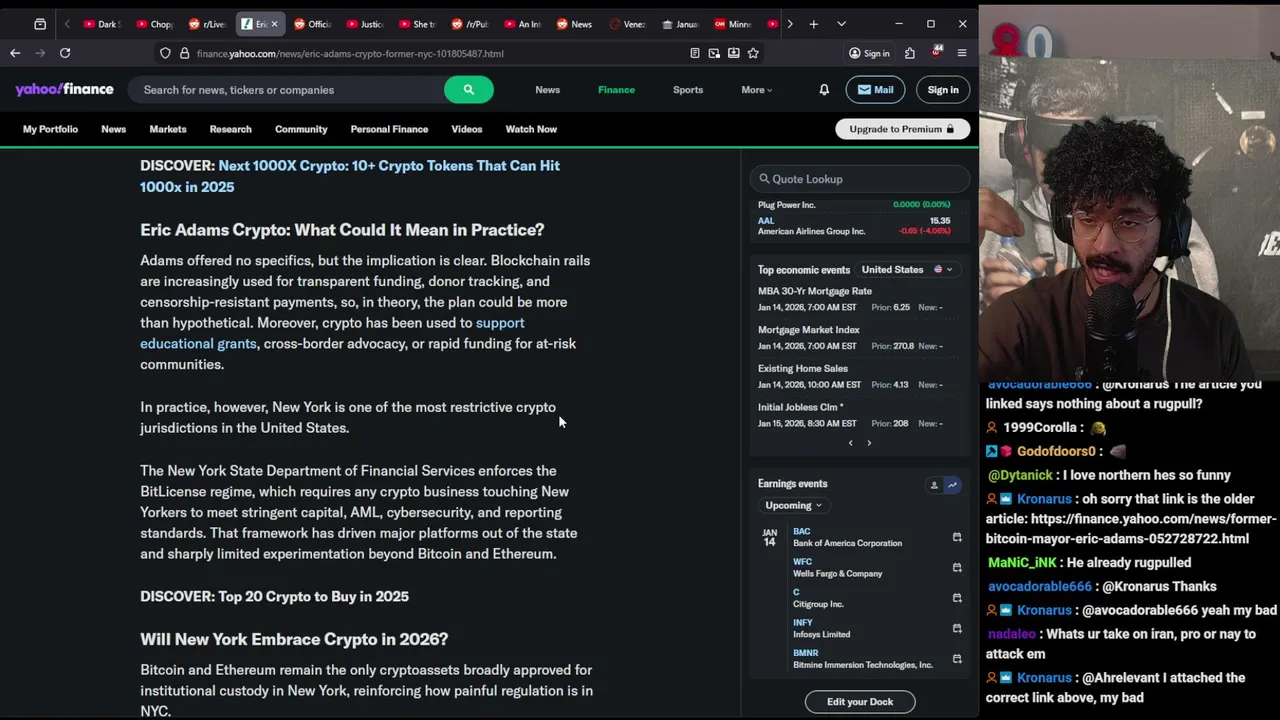This screenshot has height=720, width=1280.
Task: Open the browser hamburger menu
Action: coord(962,53)
